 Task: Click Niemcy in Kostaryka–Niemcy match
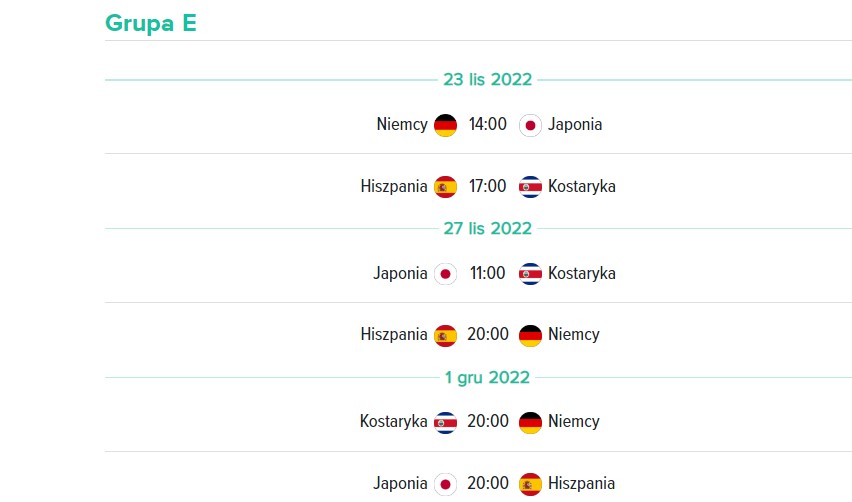(x=574, y=422)
